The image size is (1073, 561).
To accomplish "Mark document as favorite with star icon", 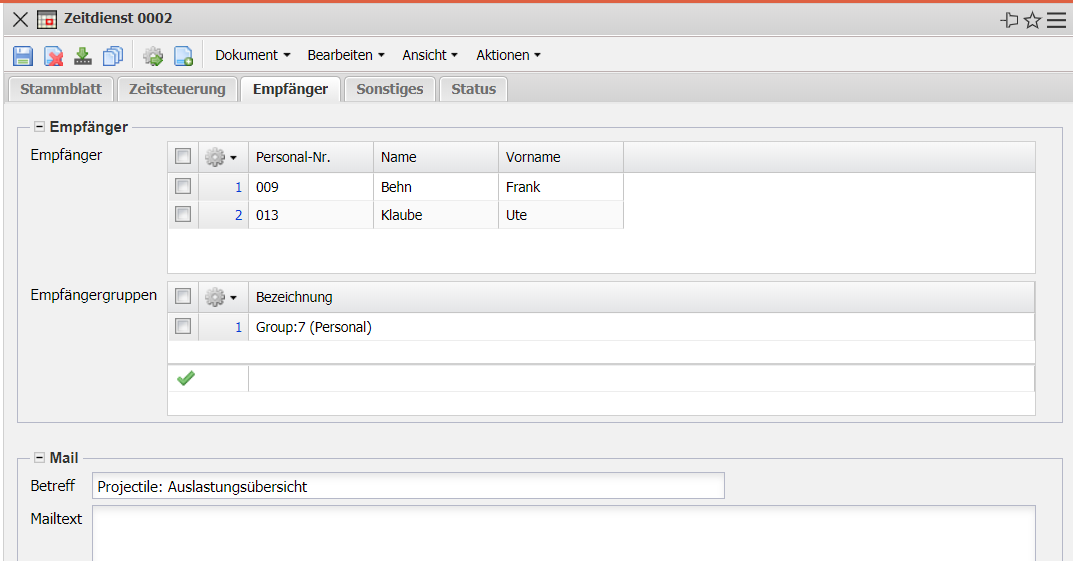I will pos(1033,20).
